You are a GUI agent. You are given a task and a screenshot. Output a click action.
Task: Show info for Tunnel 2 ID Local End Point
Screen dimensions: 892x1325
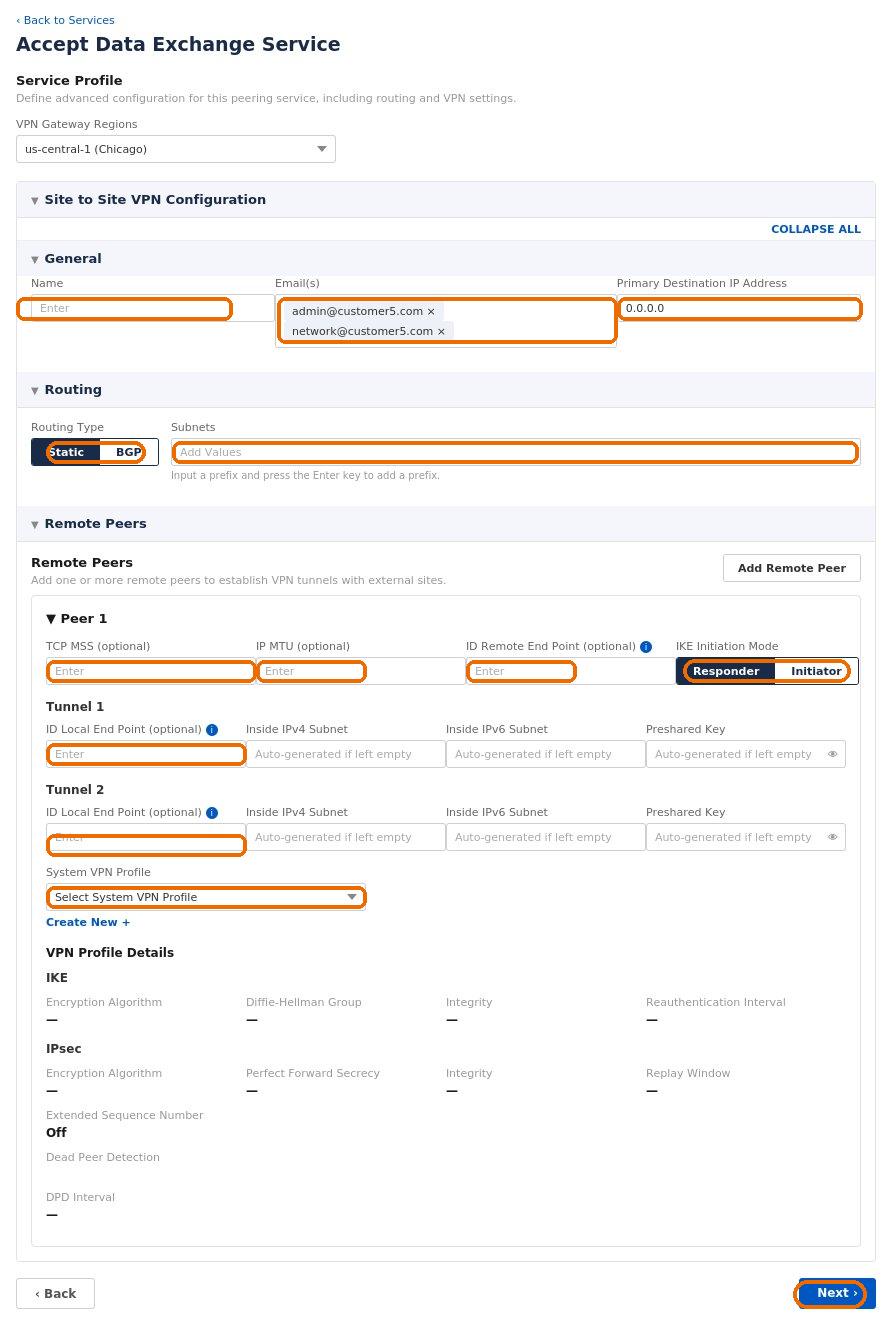point(212,813)
